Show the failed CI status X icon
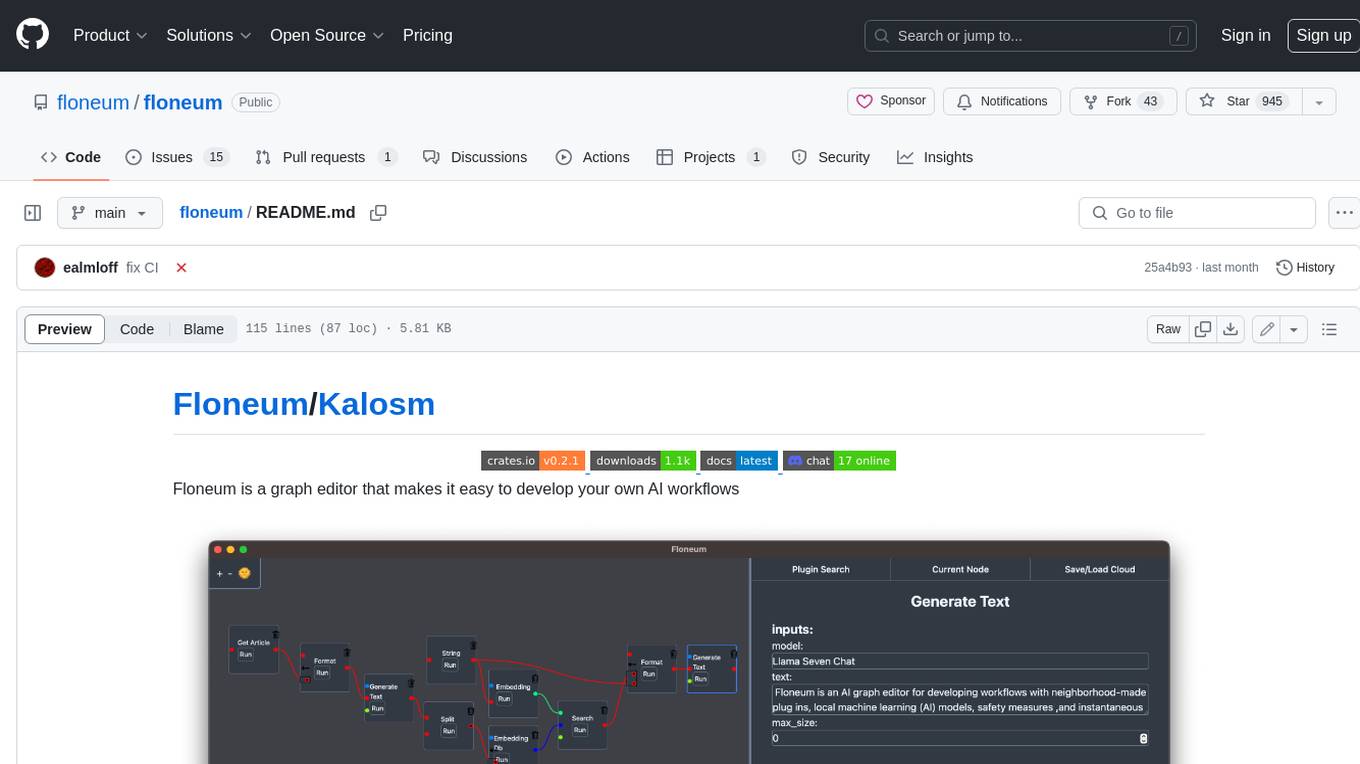This screenshot has width=1360, height=764. 181,268
